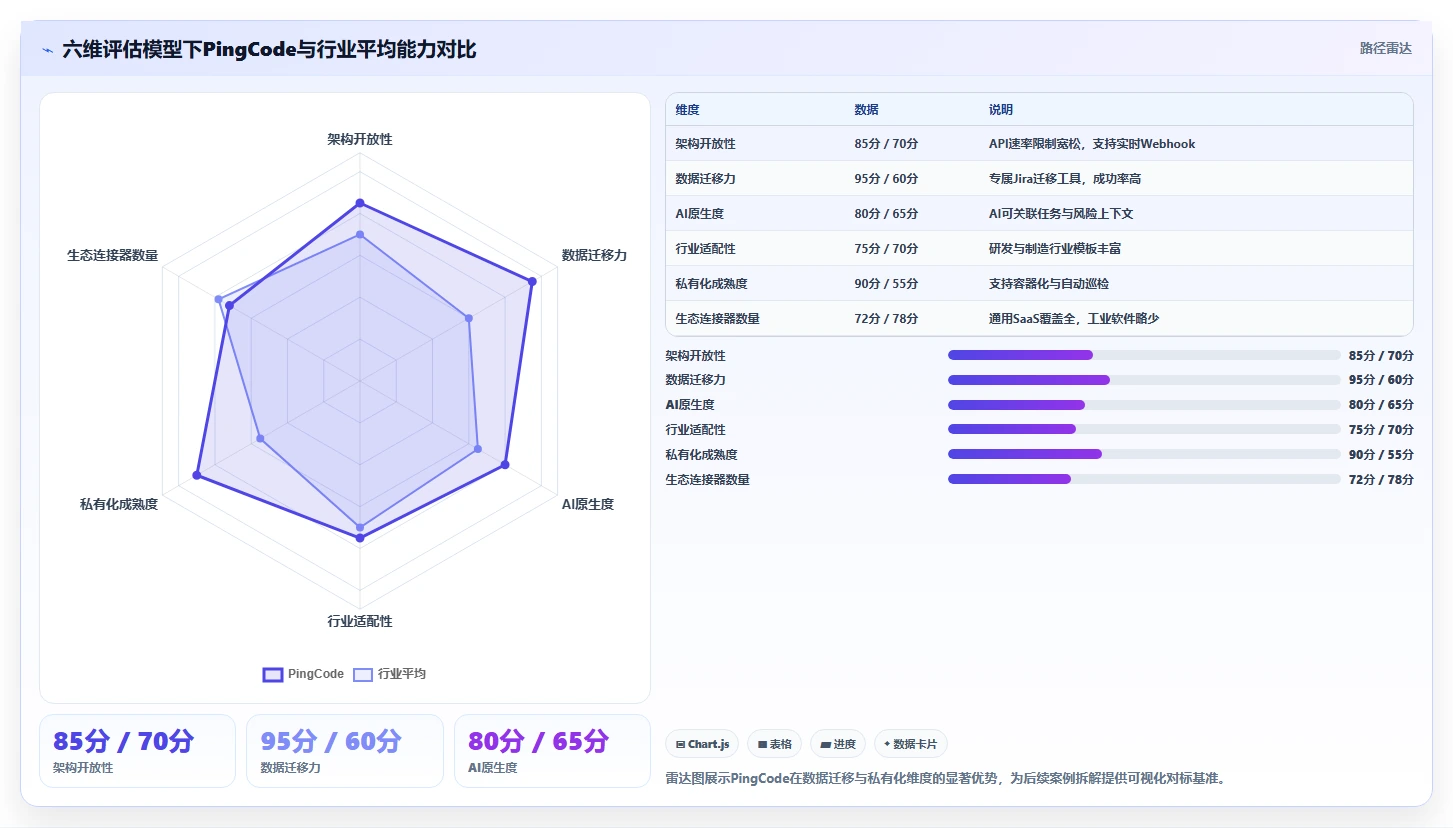Click the radar icon beside the page title
Screen dimensions: 1453x828
point(47,50)
